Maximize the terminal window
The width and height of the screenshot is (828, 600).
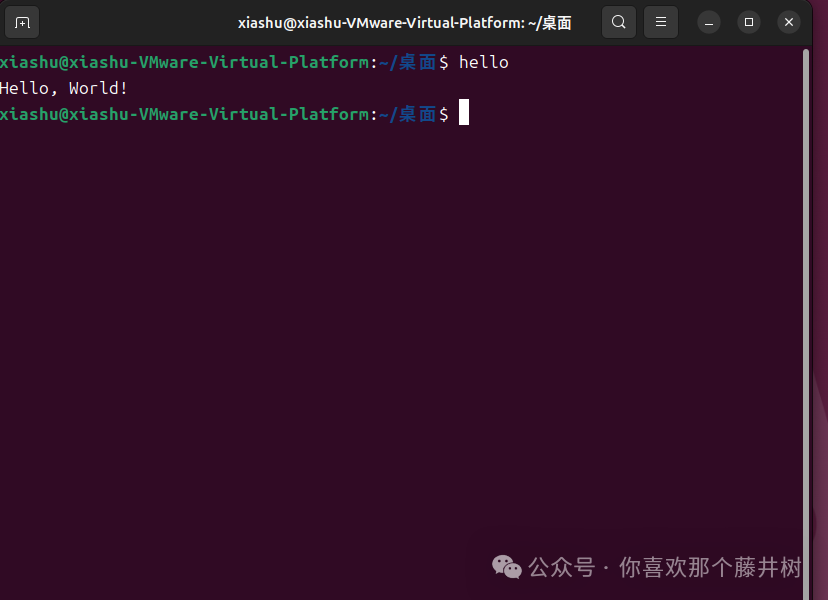point(749,22)
